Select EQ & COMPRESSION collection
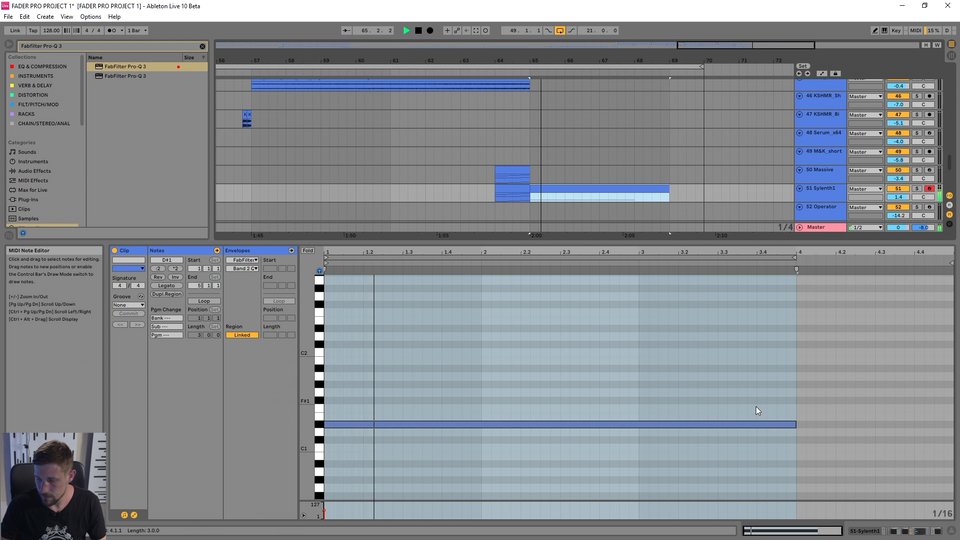This screenshot has height=540, width=960. pyautogui.click(x=42, y=66)
